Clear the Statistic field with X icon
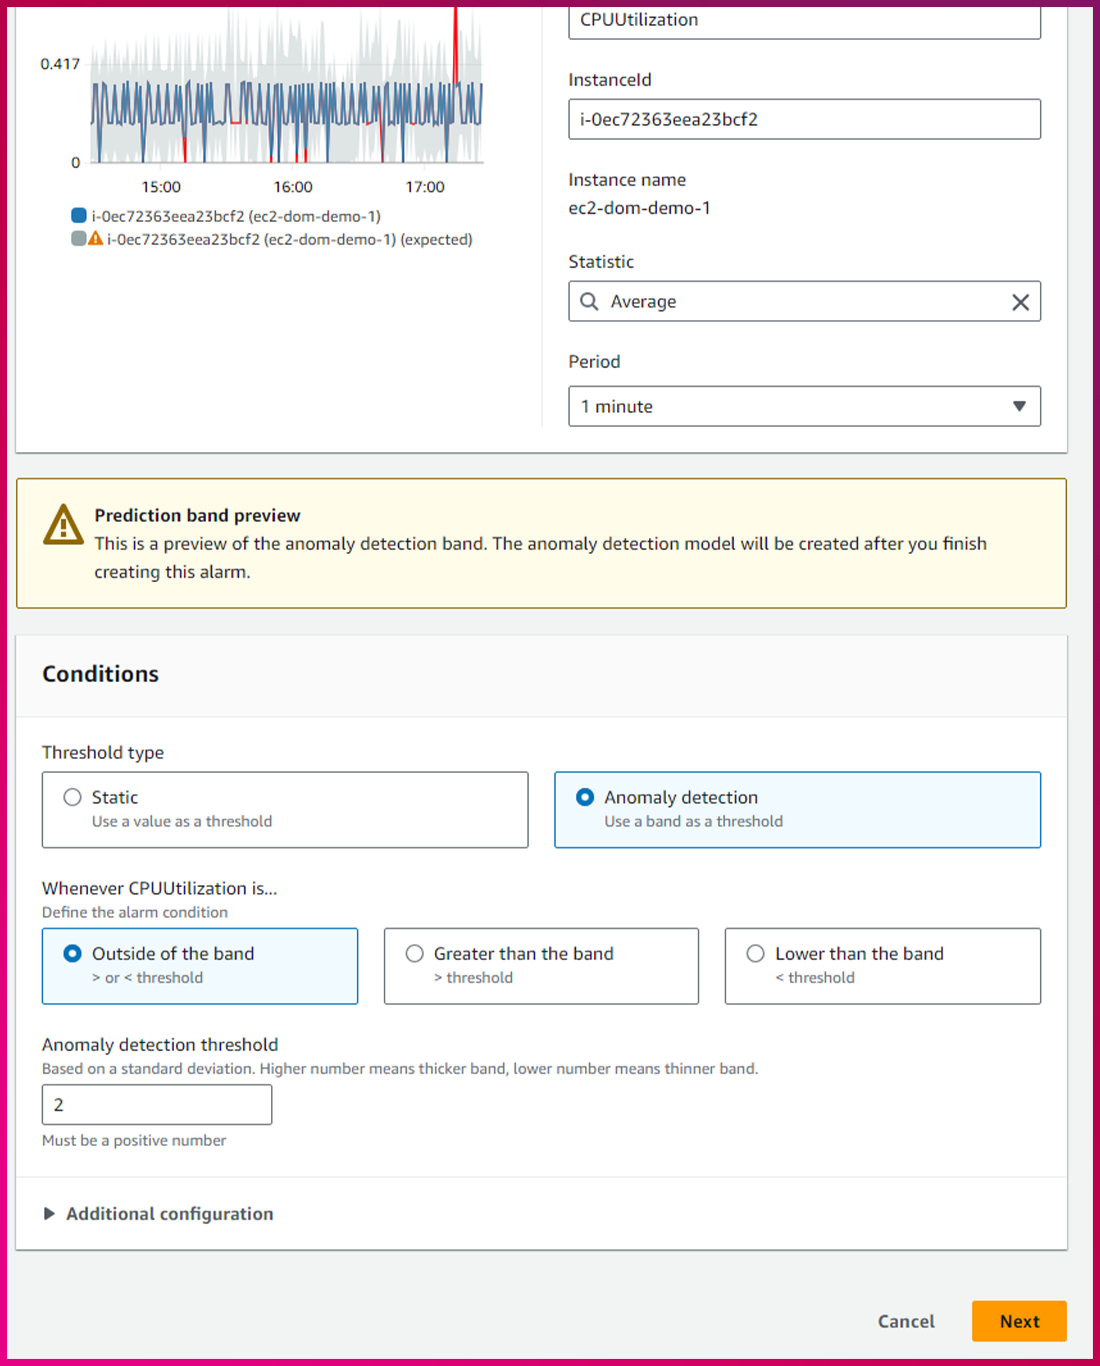This screenshot has width=1100, height=1366. tap(1020, 302)
